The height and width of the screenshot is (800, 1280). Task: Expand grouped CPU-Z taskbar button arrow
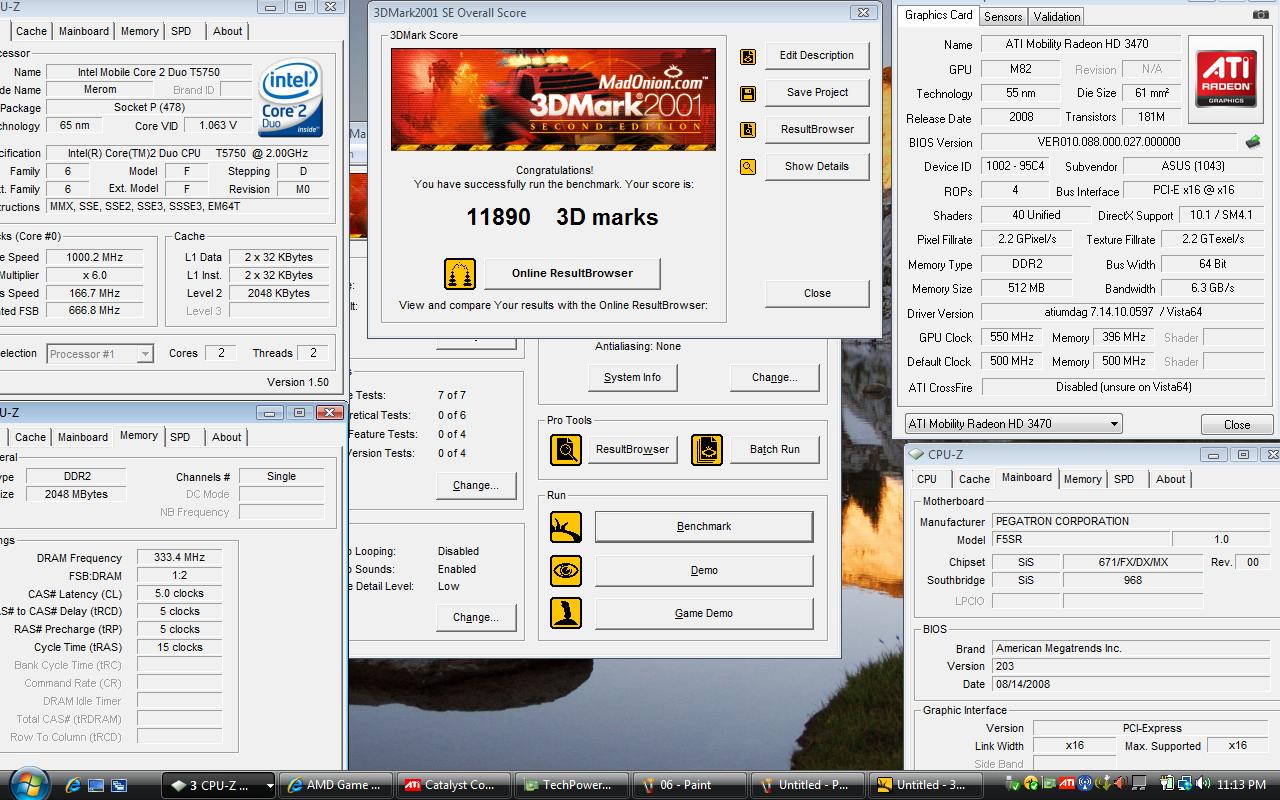coord(269,786)
